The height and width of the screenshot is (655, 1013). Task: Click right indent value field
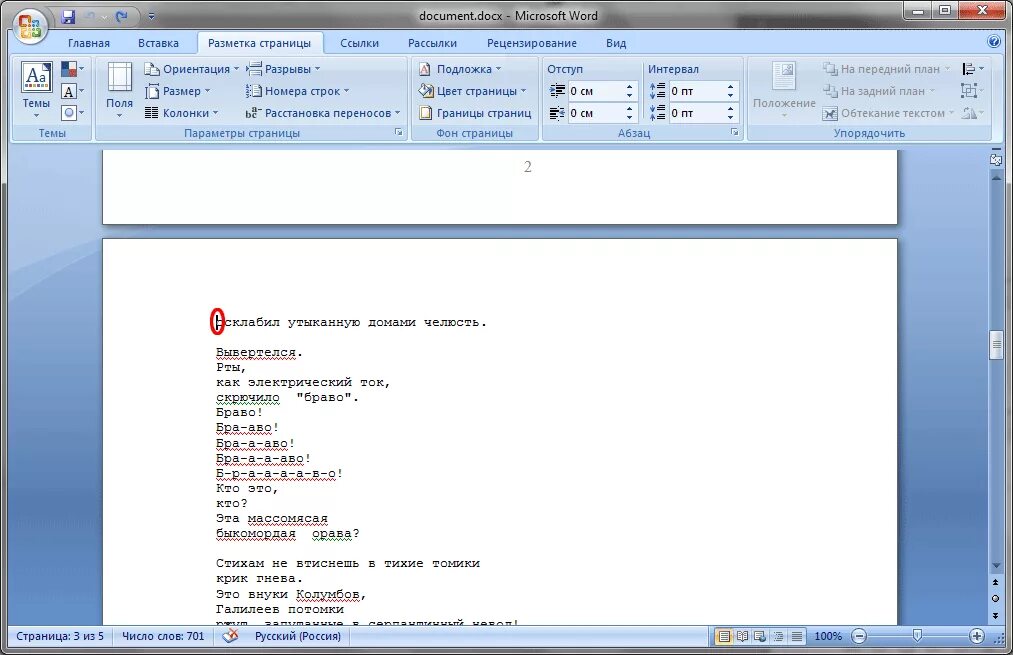594,113
